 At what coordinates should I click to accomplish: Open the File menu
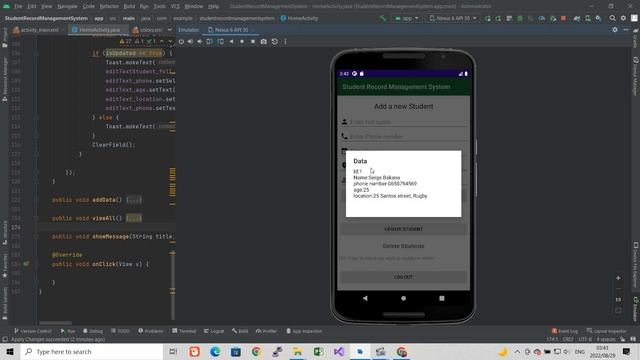coord(18,6)
